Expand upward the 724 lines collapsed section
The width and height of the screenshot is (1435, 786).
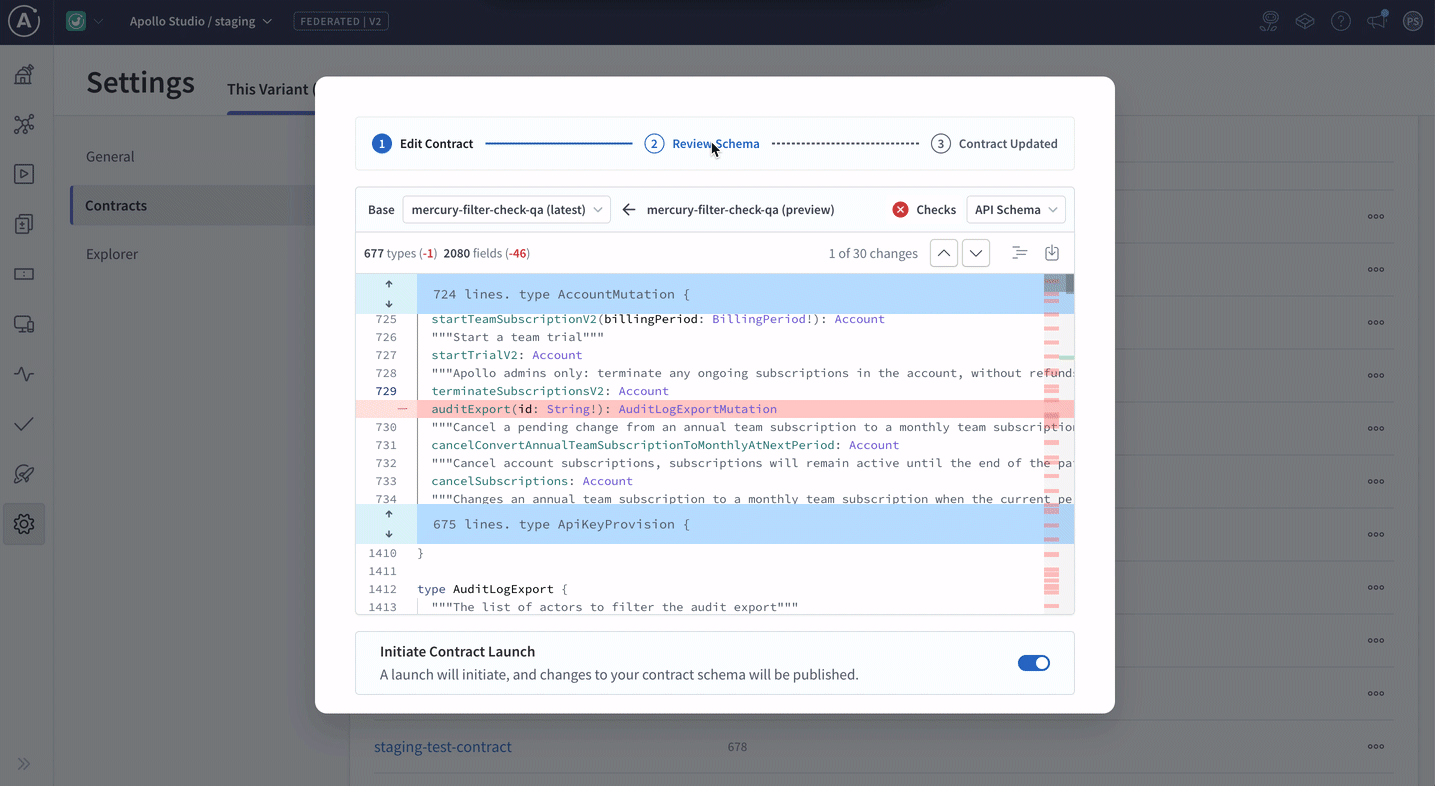389,284
